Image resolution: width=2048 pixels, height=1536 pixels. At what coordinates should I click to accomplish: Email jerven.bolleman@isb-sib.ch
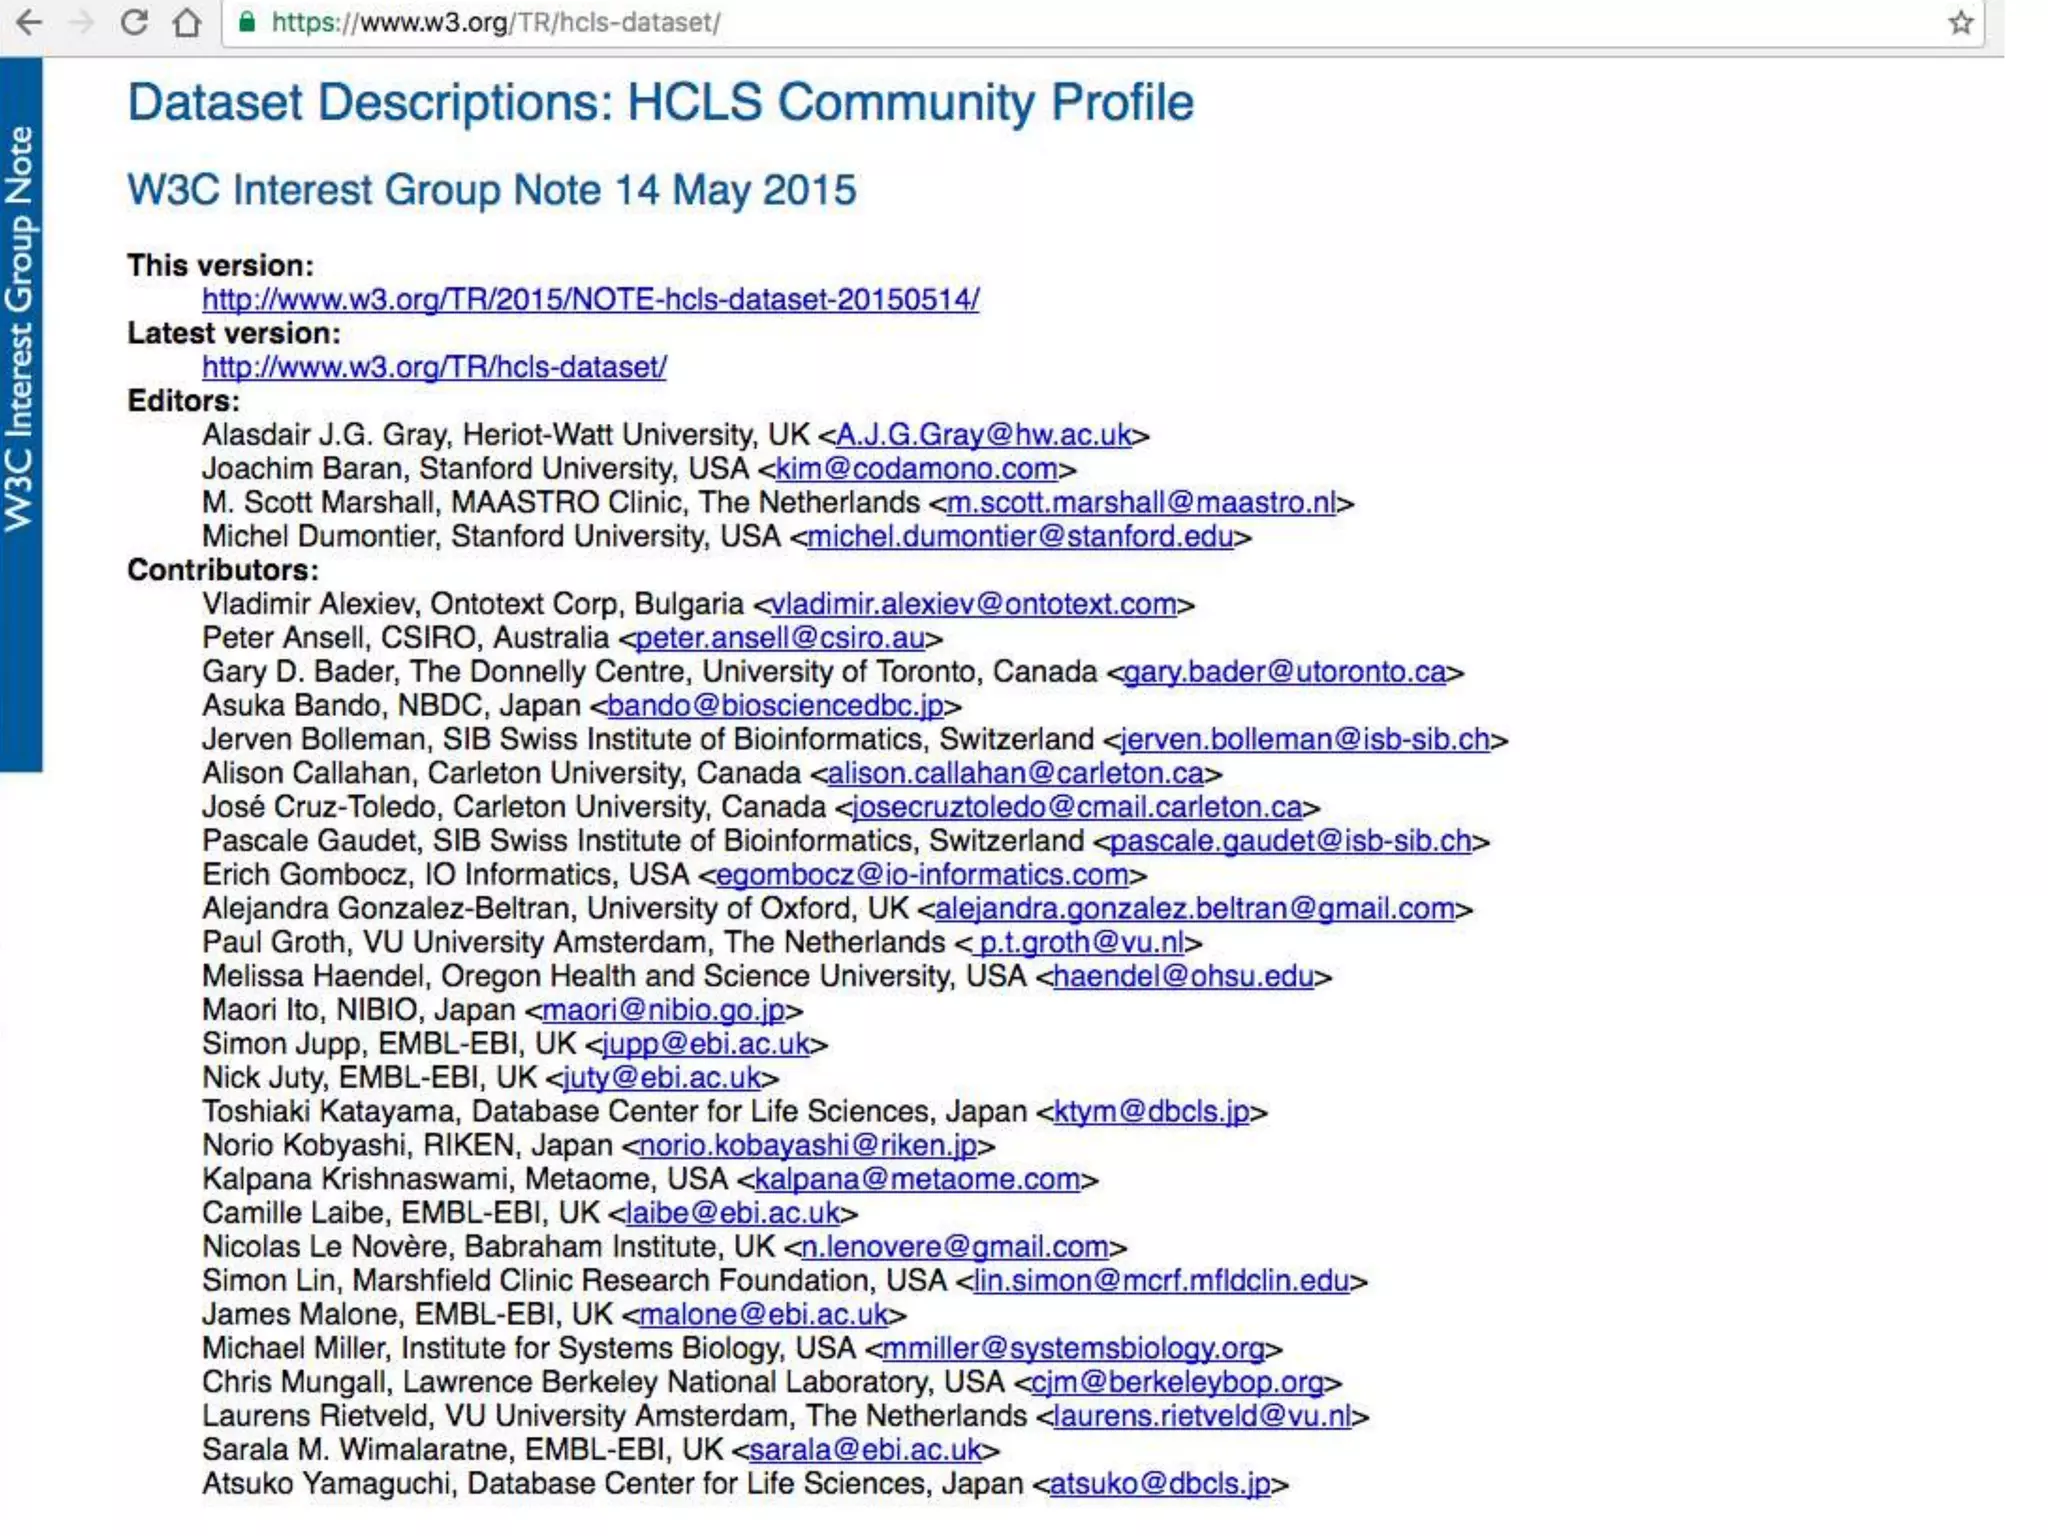click(1306, 740)
